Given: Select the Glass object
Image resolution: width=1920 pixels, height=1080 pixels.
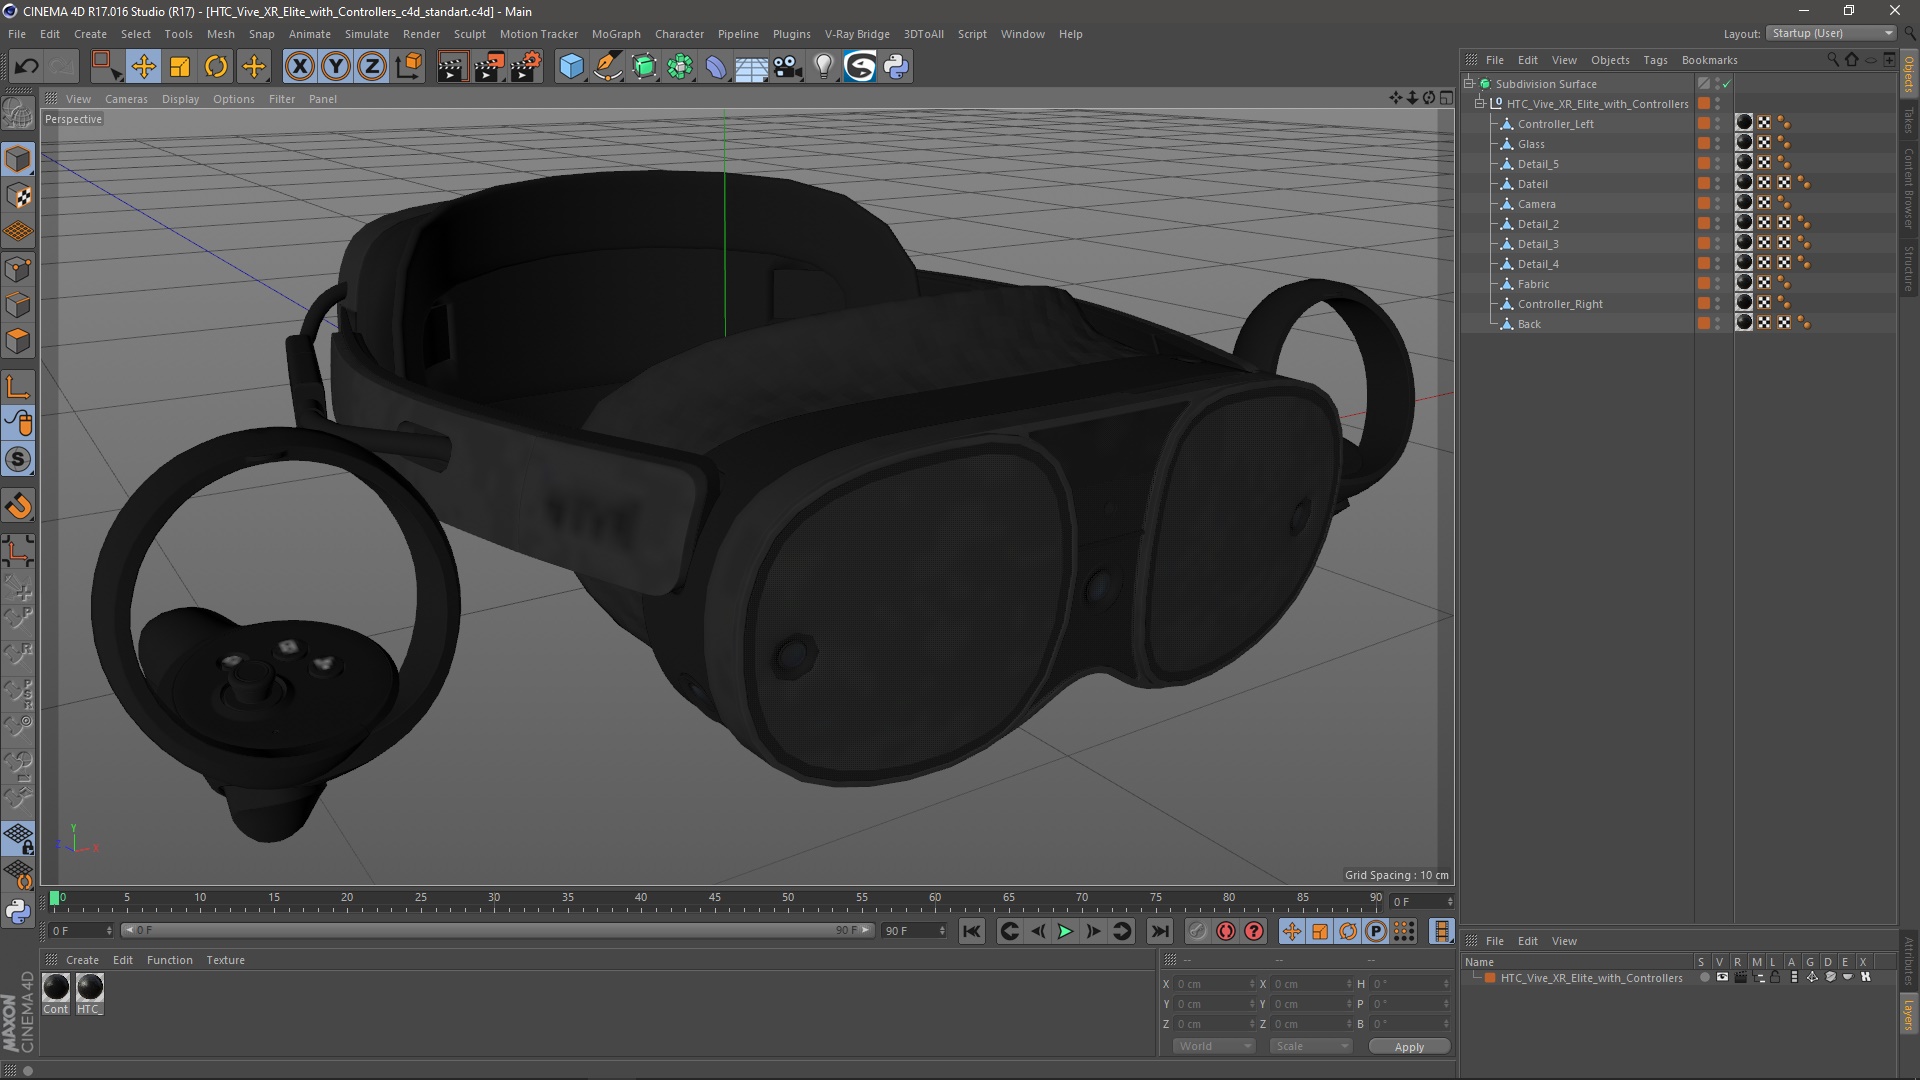Looking at the screenshot, I should click(x=1531, y=144).
